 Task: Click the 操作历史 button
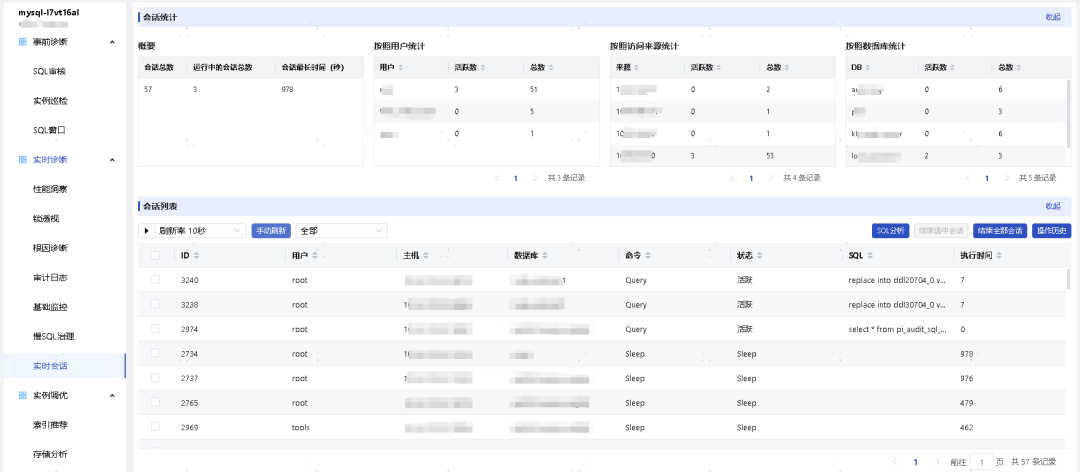click(x=1052, y=231)
